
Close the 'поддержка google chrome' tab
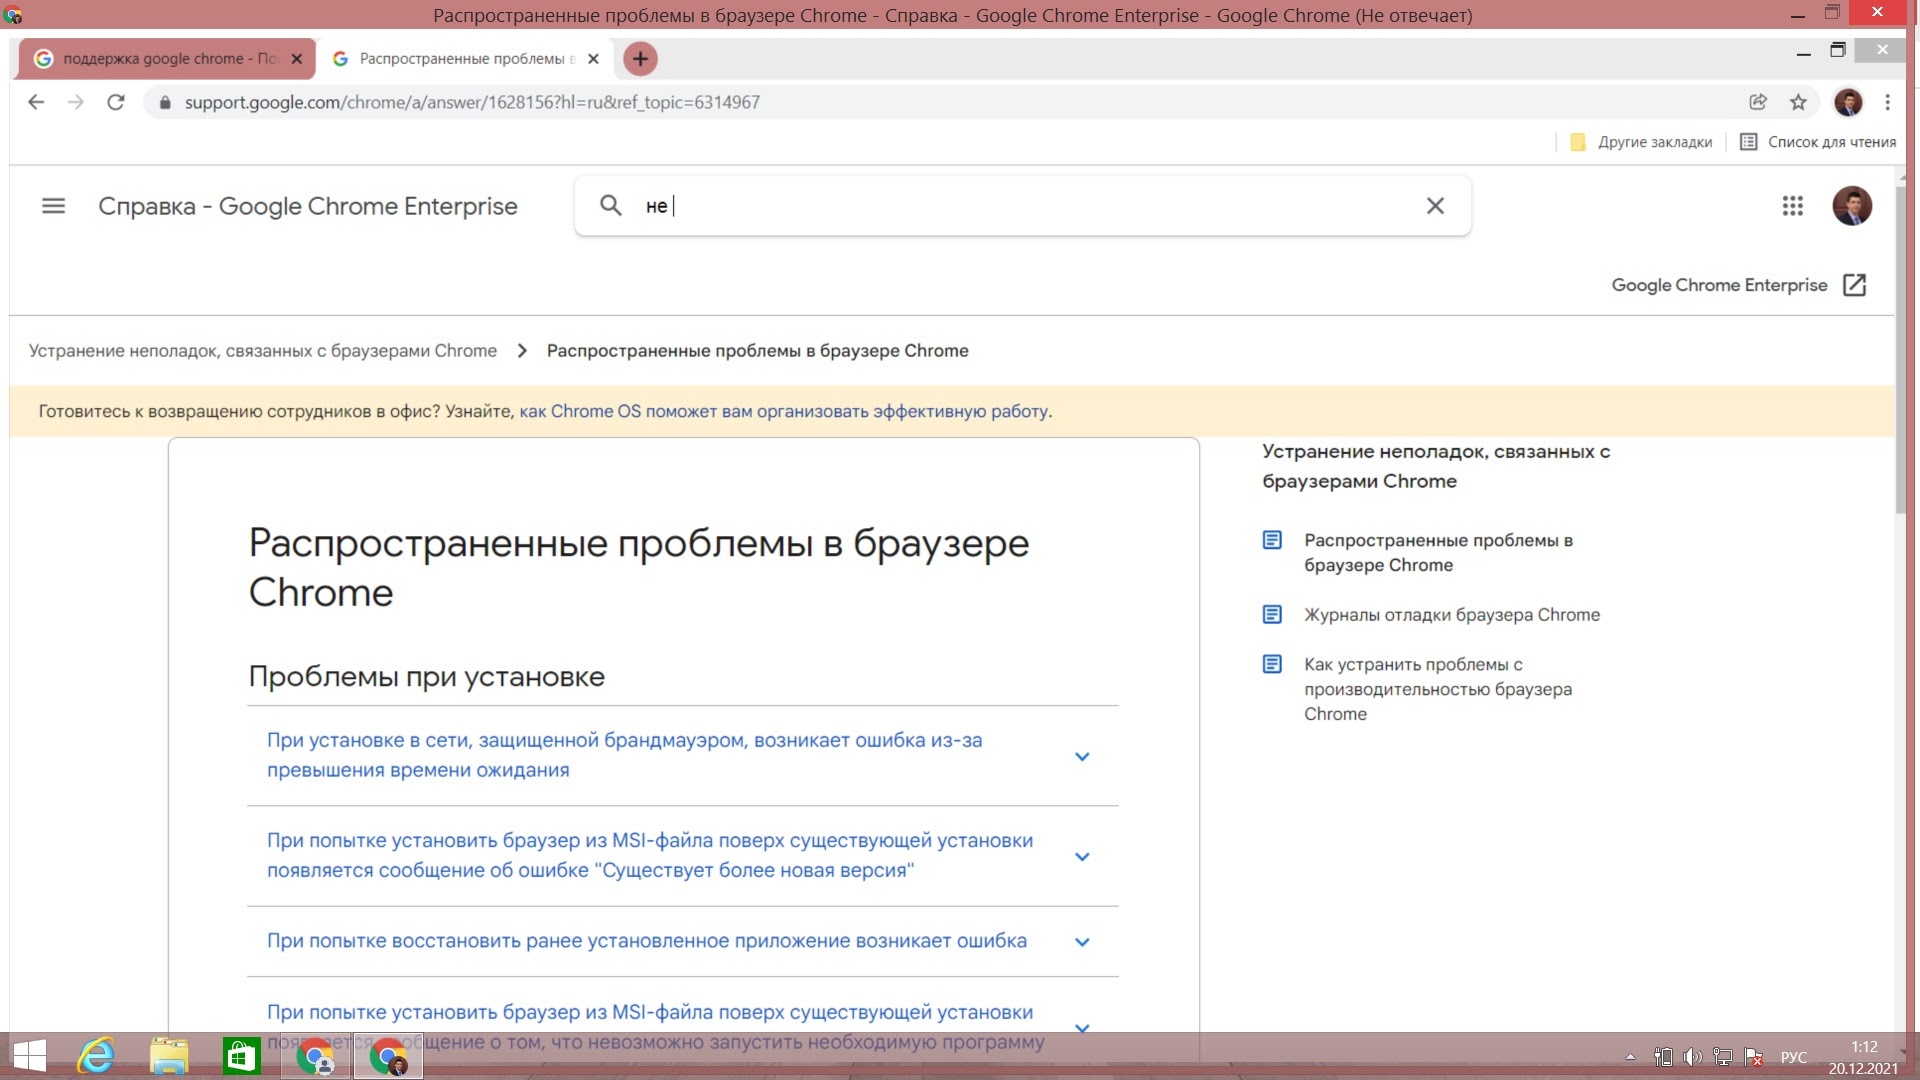297,59
